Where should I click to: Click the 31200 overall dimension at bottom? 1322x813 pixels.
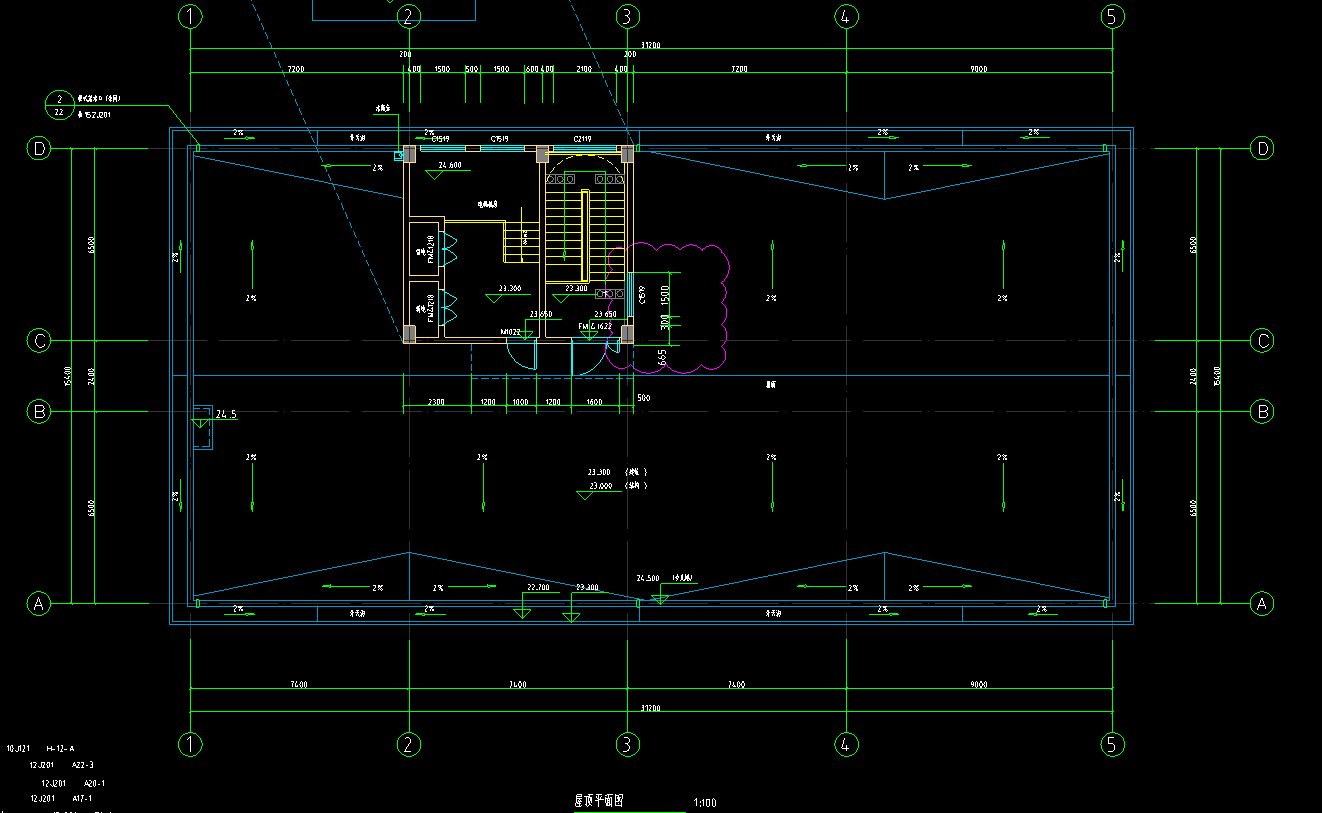[650, 708]
